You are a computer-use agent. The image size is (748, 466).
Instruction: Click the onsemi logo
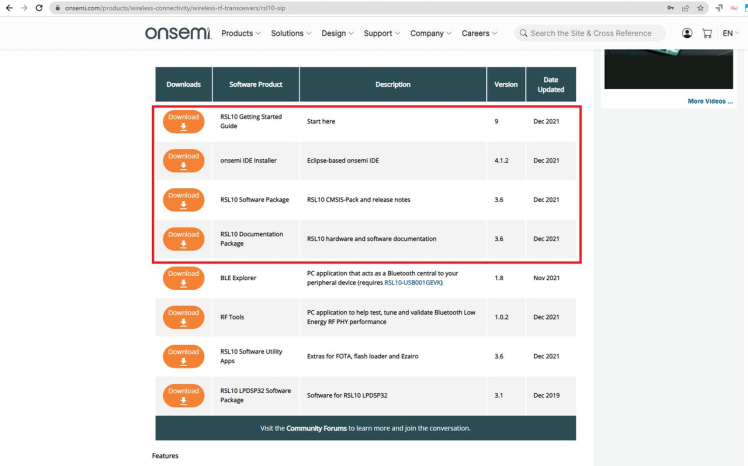click(x=178, y=33)
